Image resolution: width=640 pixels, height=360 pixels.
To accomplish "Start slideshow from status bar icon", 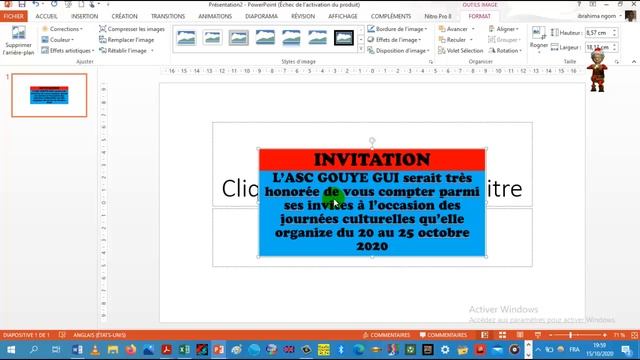I will pyautogui.click(x=538, y=335).
